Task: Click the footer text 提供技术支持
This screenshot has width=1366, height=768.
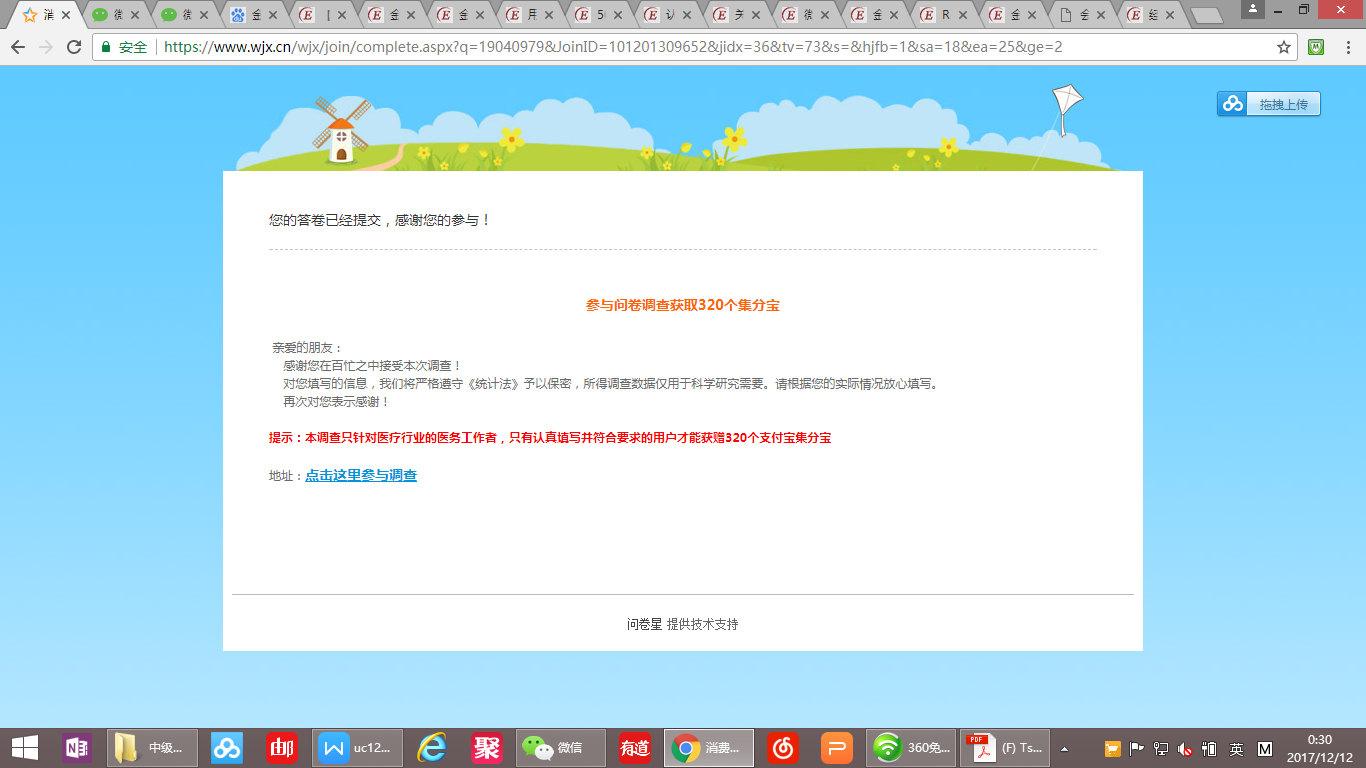Action: click(x=703, y=624)
